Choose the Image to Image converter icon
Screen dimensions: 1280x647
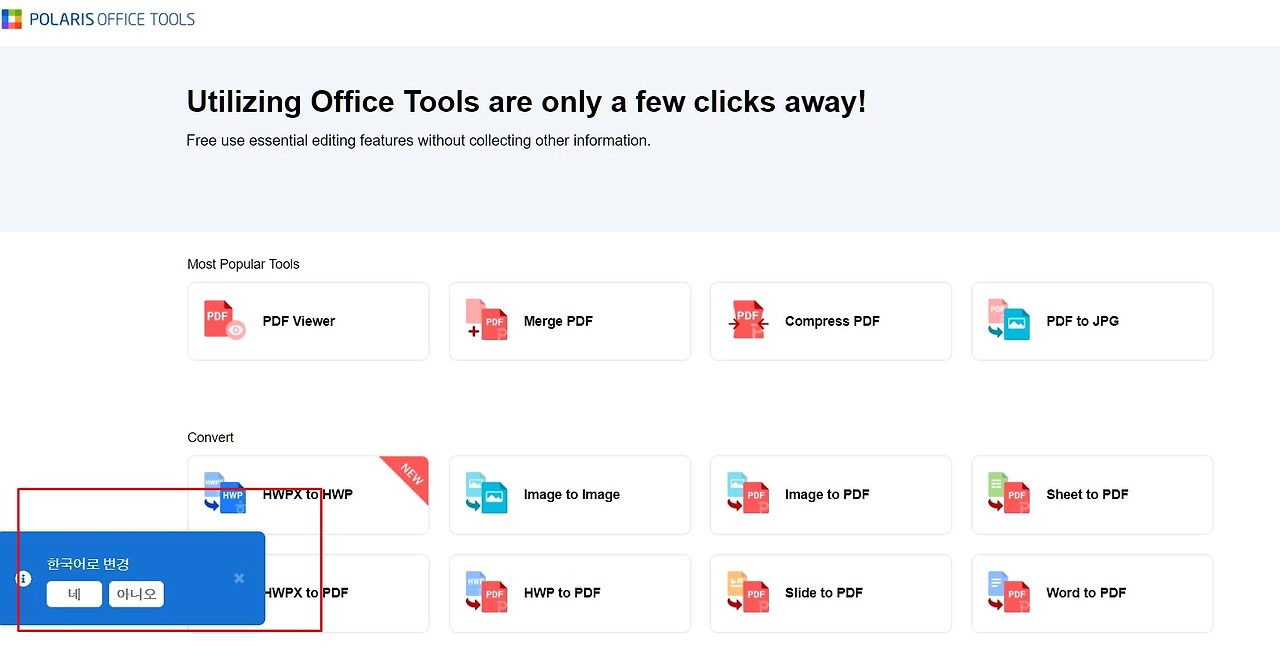486,493
